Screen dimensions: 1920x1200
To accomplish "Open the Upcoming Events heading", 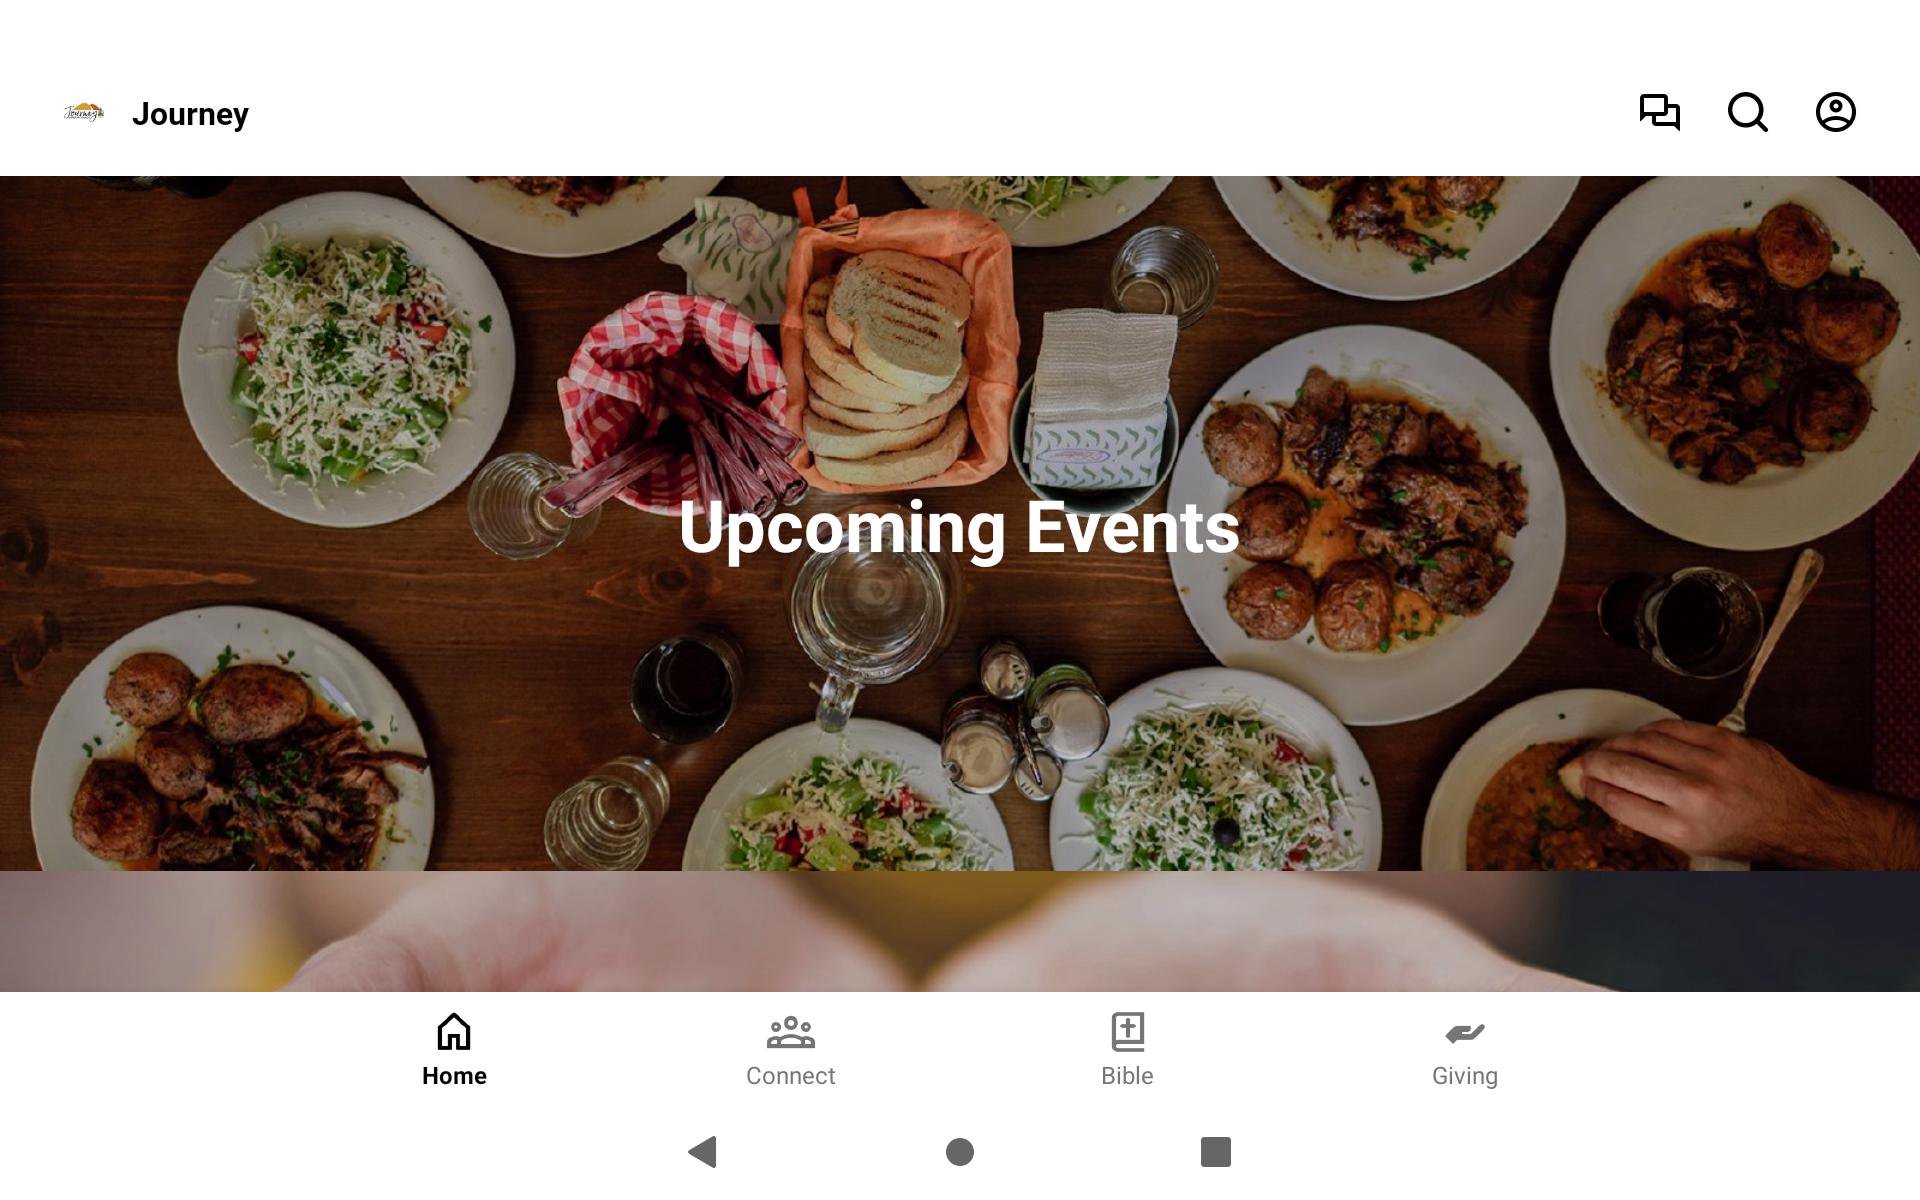I will 959,527.
